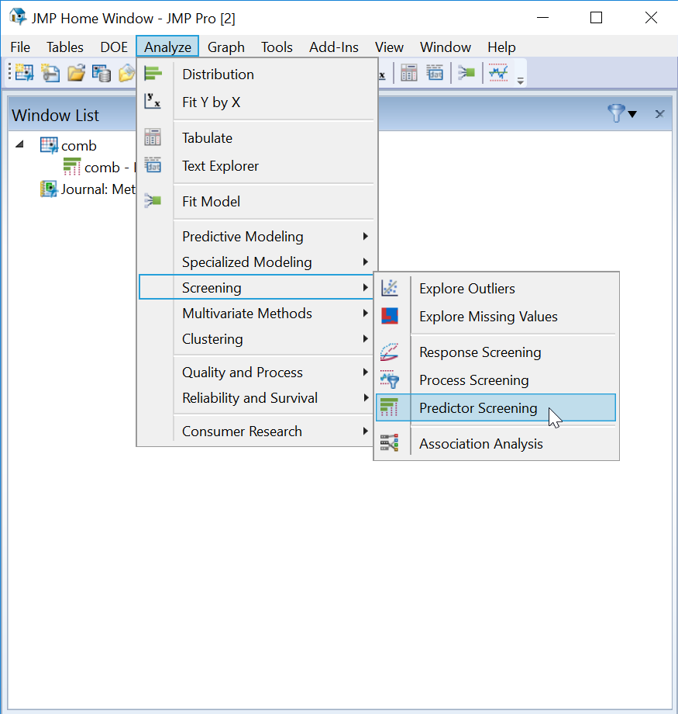Click the Response Screening curve icon
The height and width of the screenshot is (714, 678).
point(389,352)
